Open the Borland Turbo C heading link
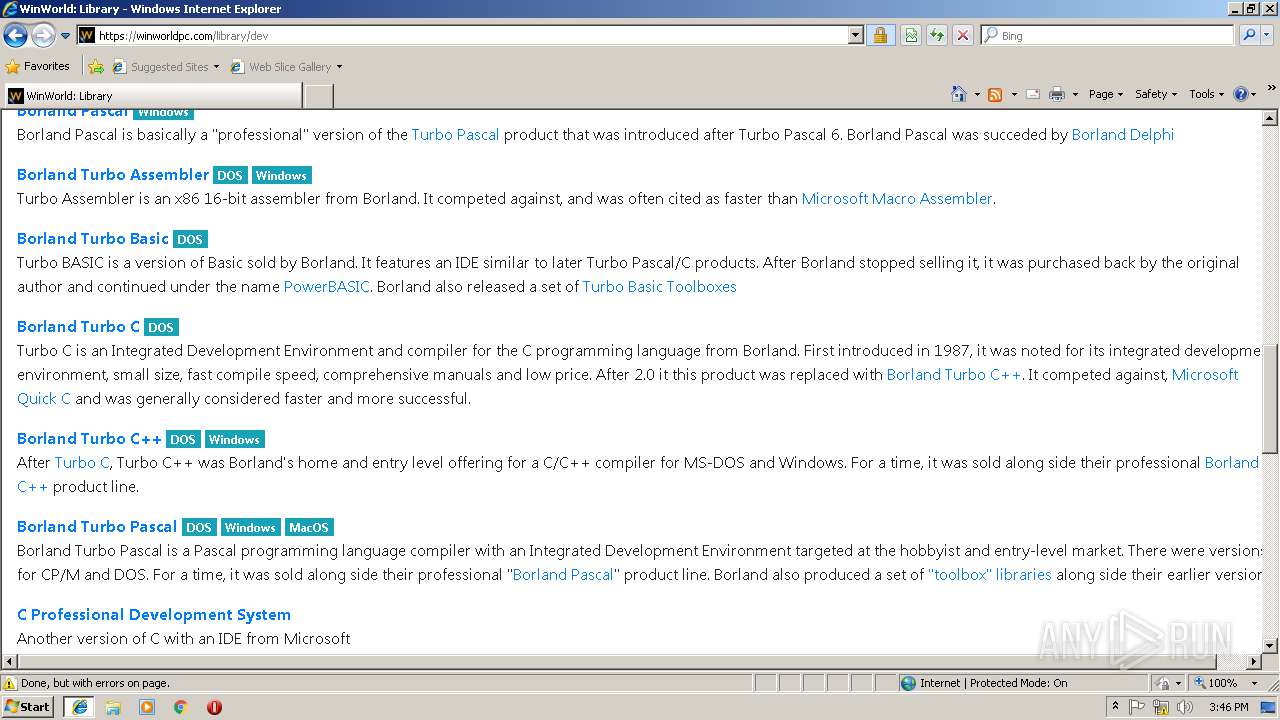Screen dimensions: 1280x720 tap(79, 326)
